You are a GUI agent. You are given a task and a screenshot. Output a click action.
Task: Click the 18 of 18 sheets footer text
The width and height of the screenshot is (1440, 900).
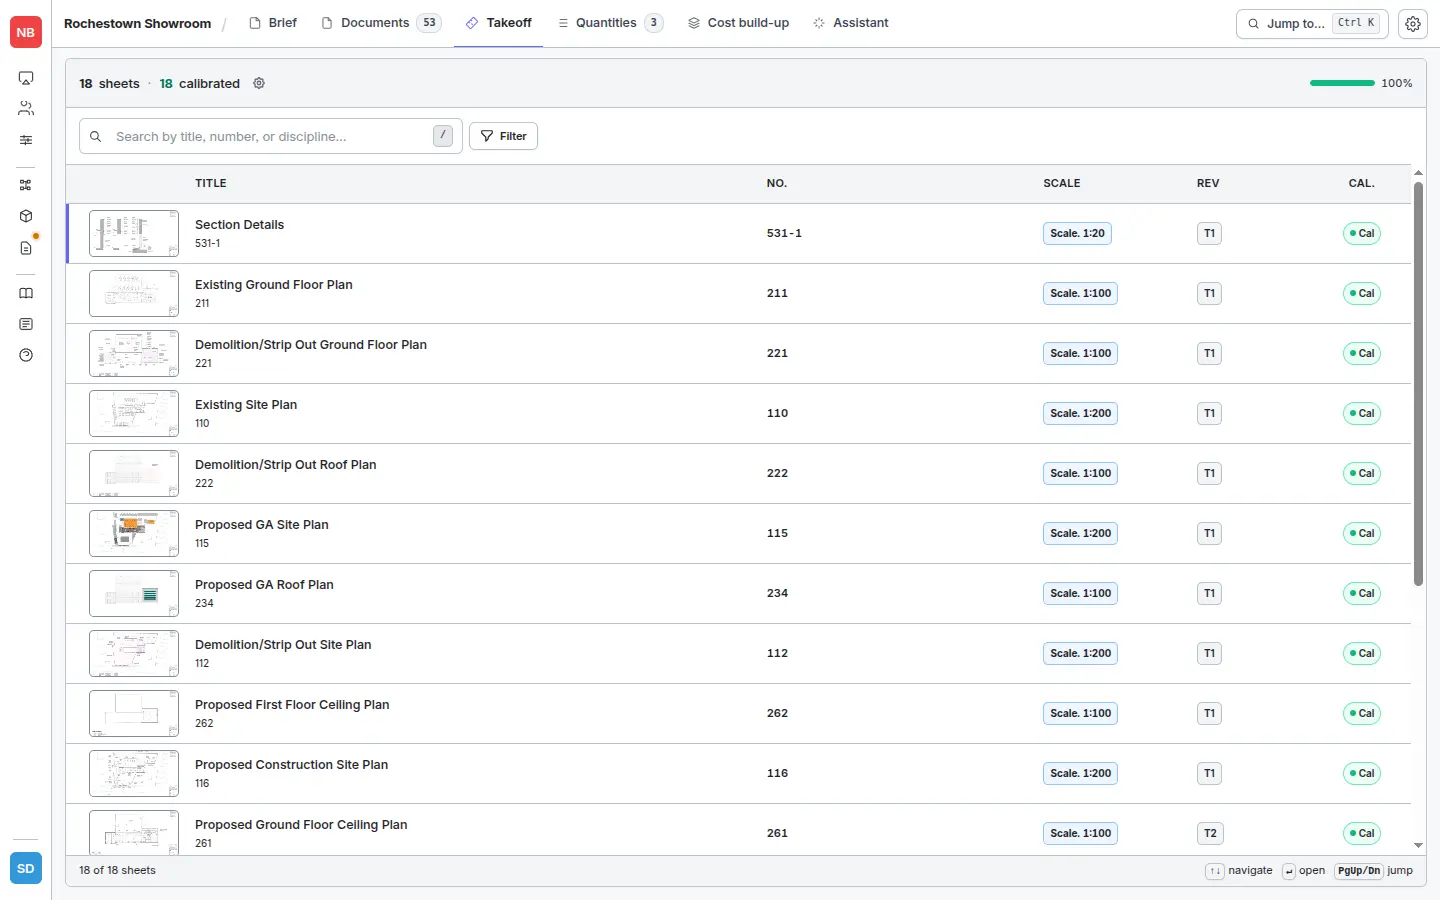(x=118, y=870)
